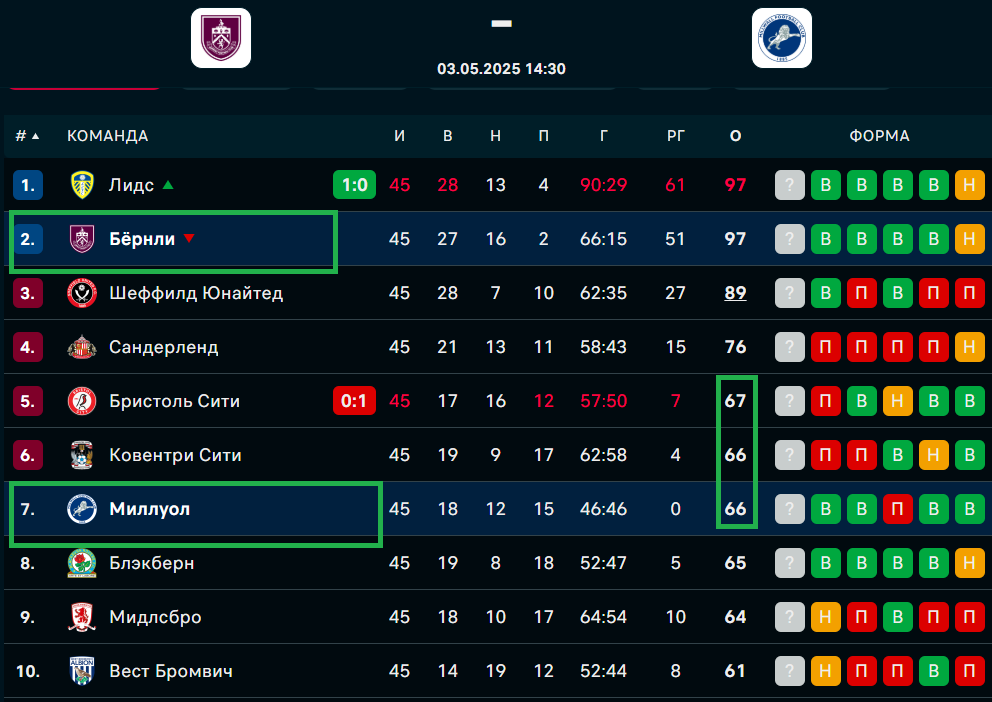
Task: Open the Coventry City crest icon
Action: pyautogui.click(x=82, y=455)
